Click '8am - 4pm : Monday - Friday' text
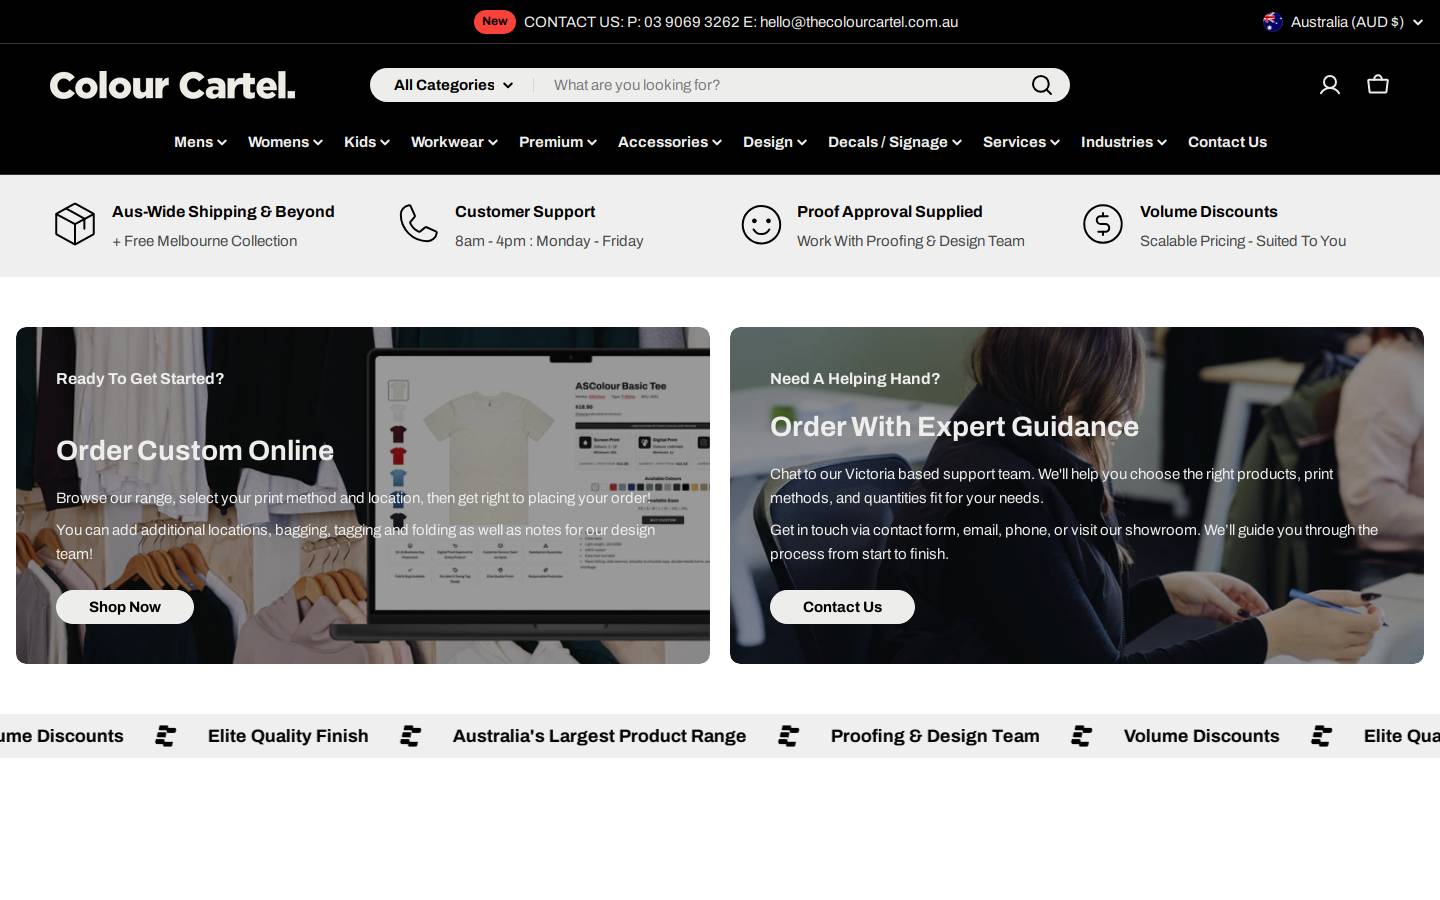This screenshot has width=1440, height=900. [x=549, y=241]
